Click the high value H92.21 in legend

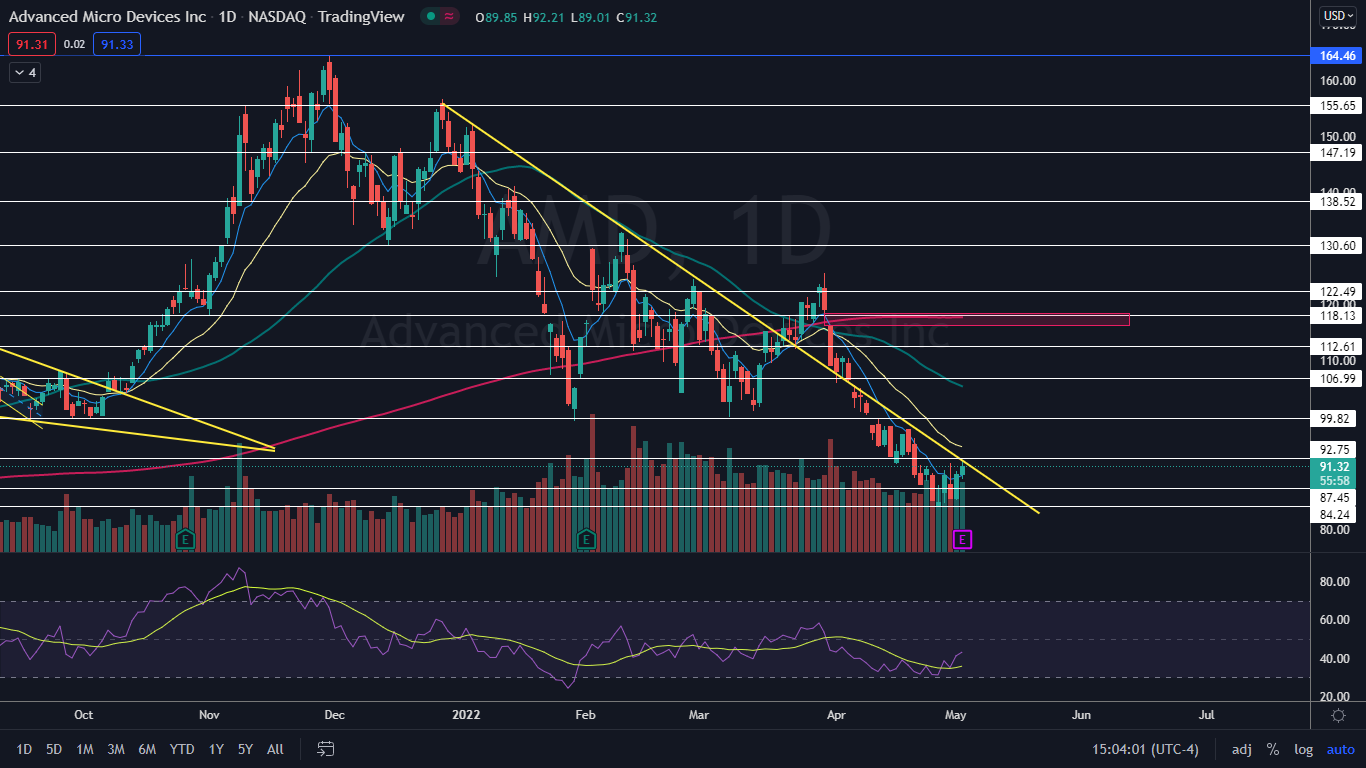click(x=542, y=17)
